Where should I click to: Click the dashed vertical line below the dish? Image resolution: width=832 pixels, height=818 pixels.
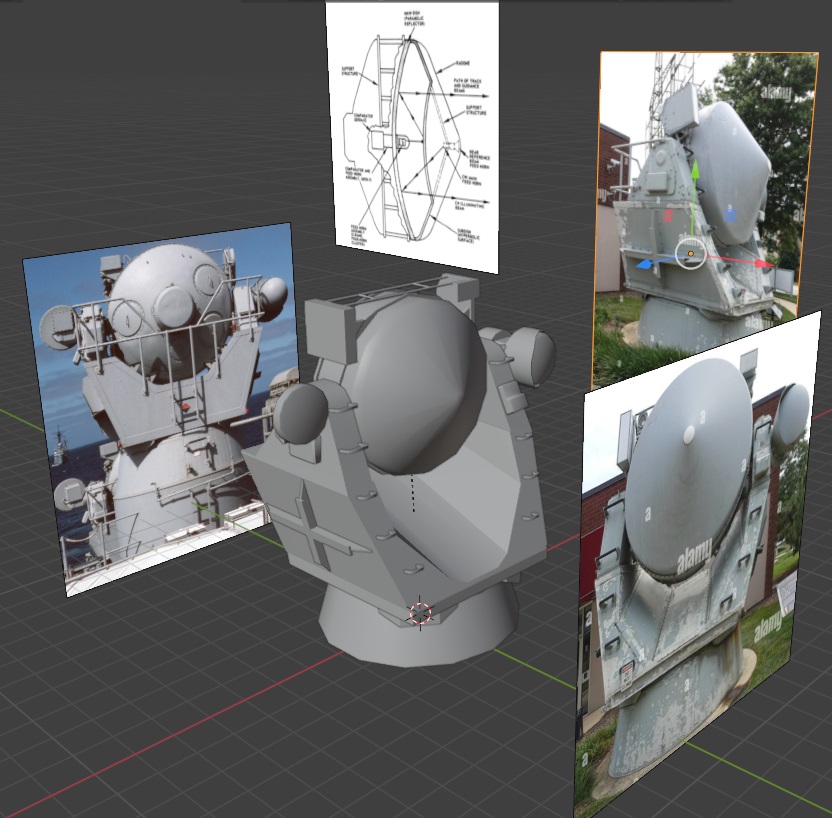coord(414,493)
